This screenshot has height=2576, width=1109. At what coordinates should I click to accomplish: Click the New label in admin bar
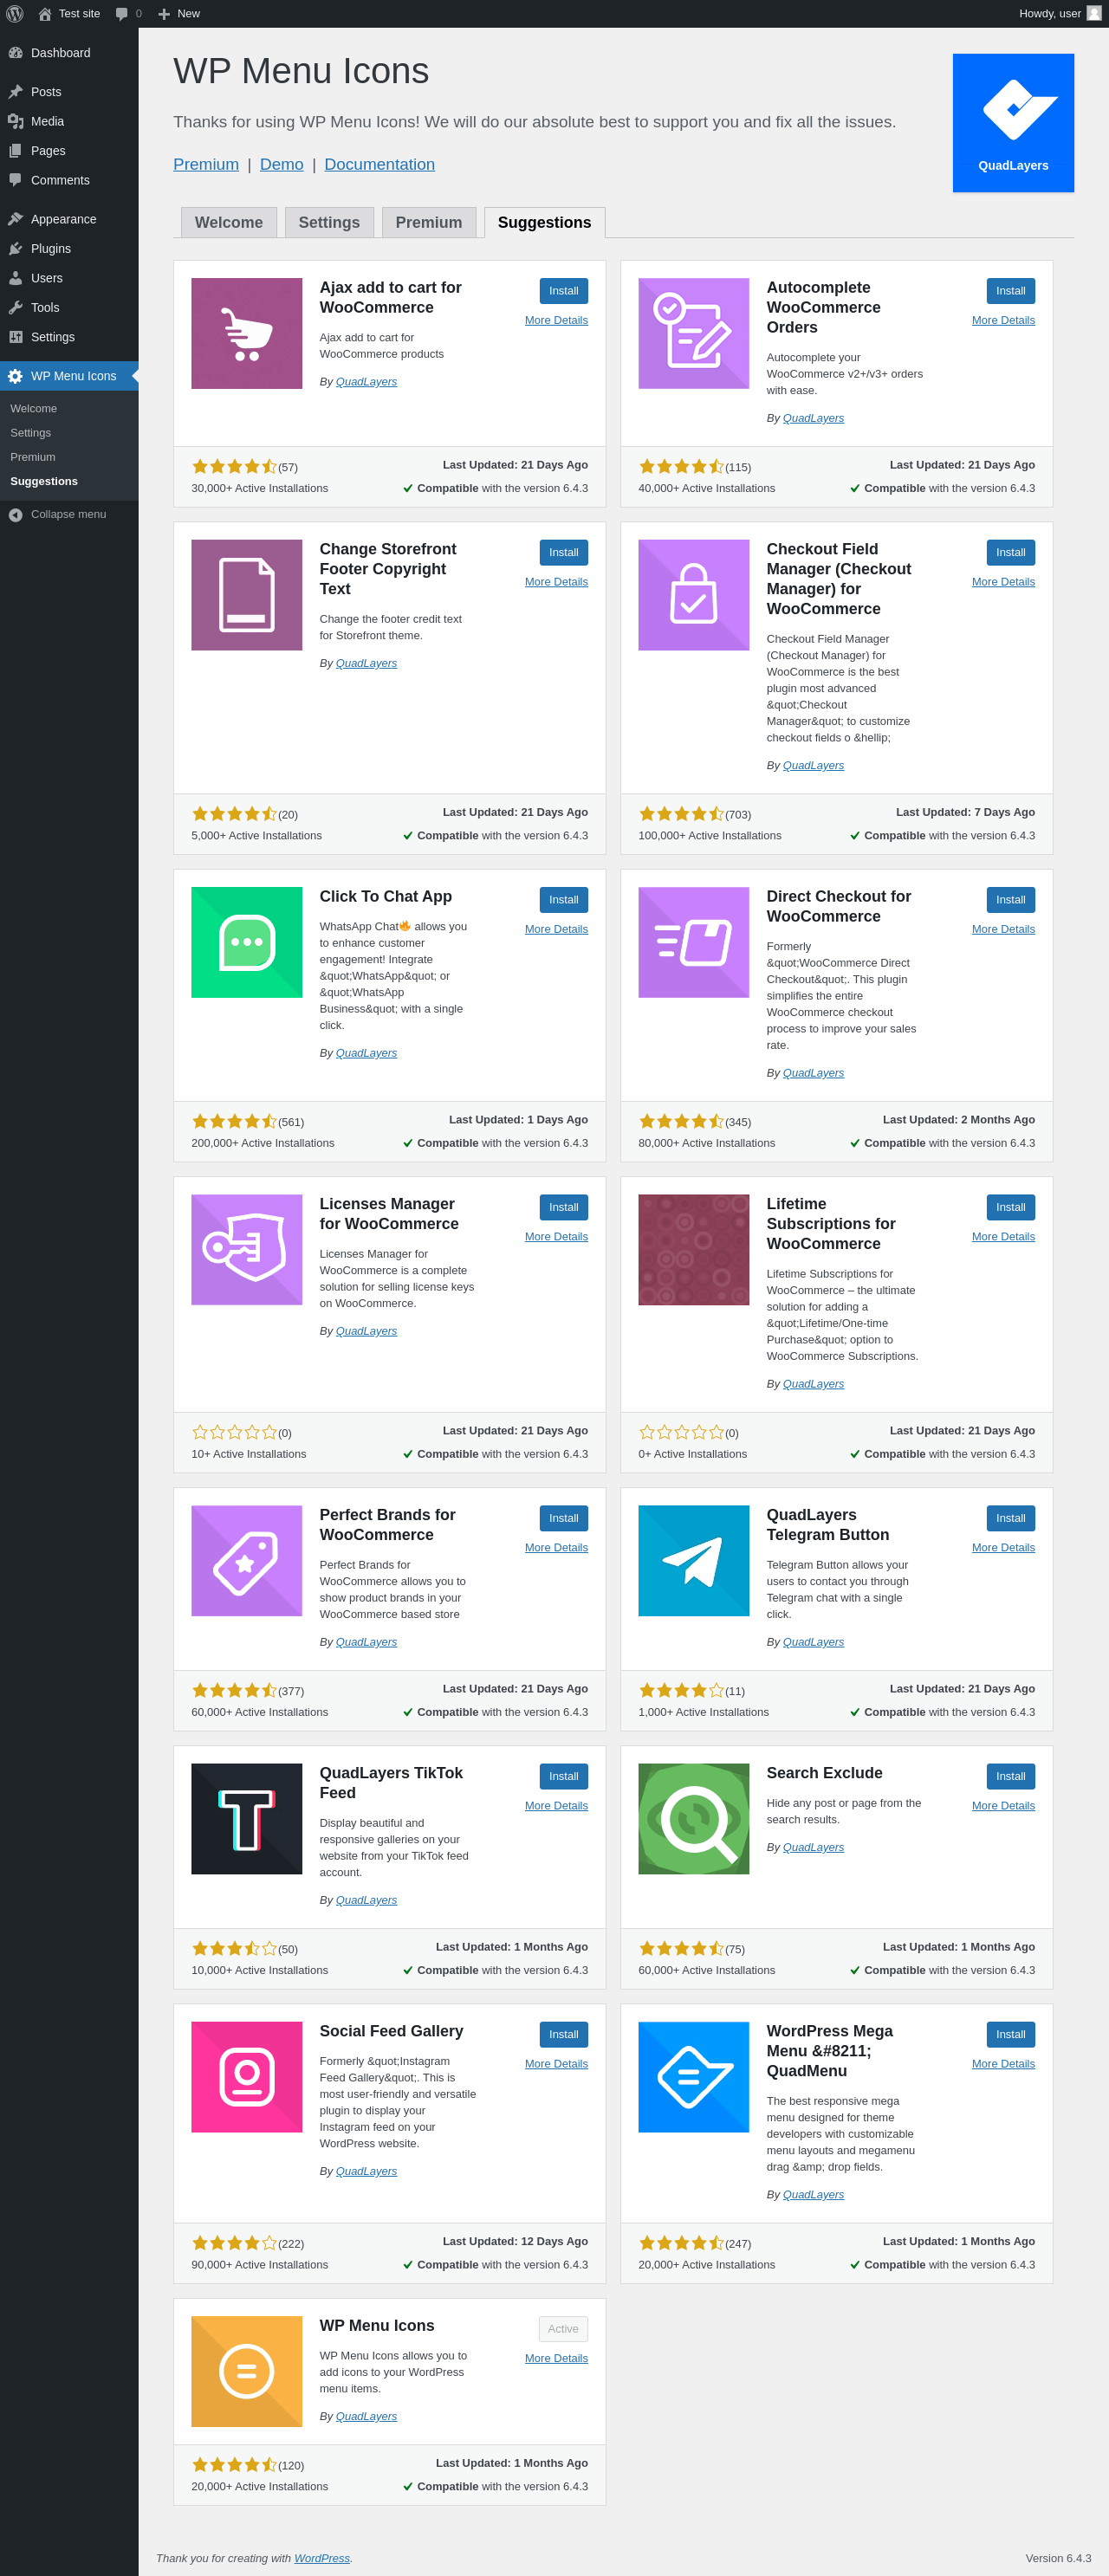click(189, 14)
